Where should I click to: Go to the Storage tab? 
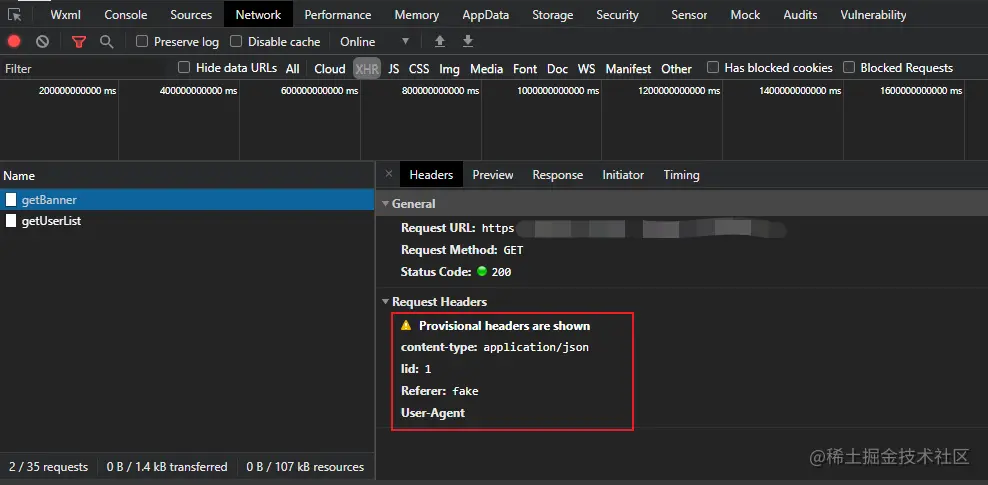(x=553, y=14)
